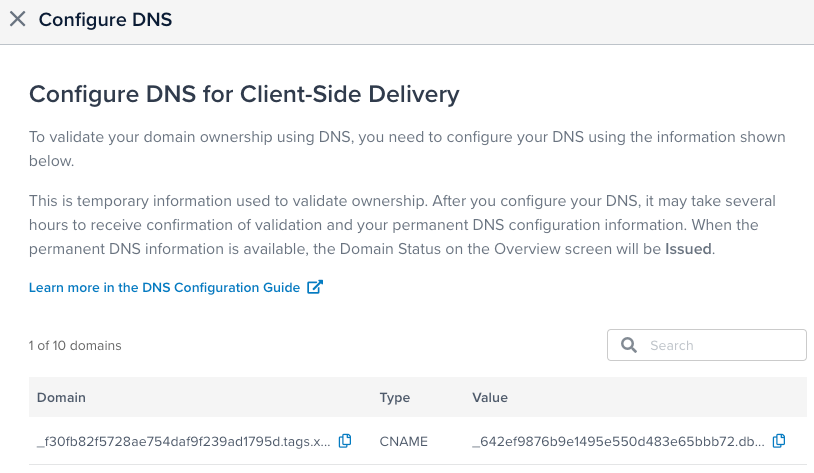Click the bold 'Issued' status word
The height and width of the screenshot is (473, 814).
tap(688, 249)
